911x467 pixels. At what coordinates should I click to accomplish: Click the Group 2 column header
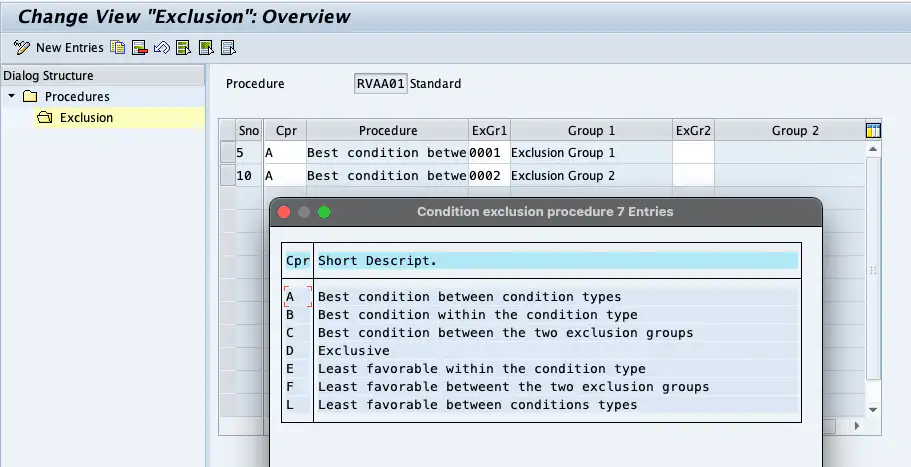coord(795,131)
